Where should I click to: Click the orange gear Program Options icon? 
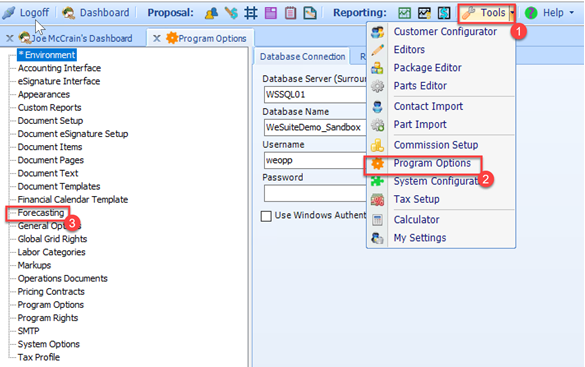click(x=377, y=163)
